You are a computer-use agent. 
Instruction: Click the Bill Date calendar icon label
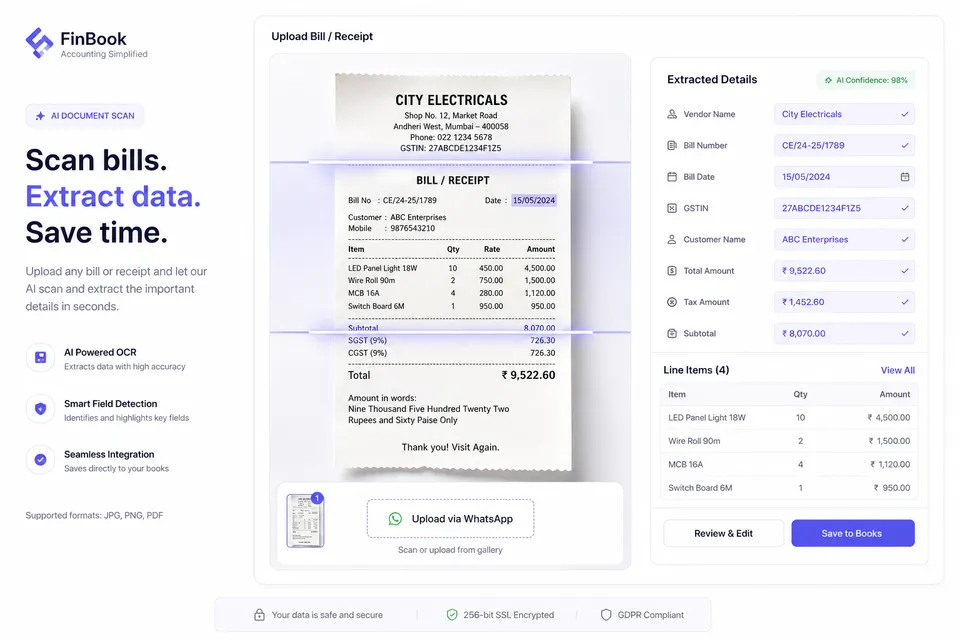click(672, 176)
